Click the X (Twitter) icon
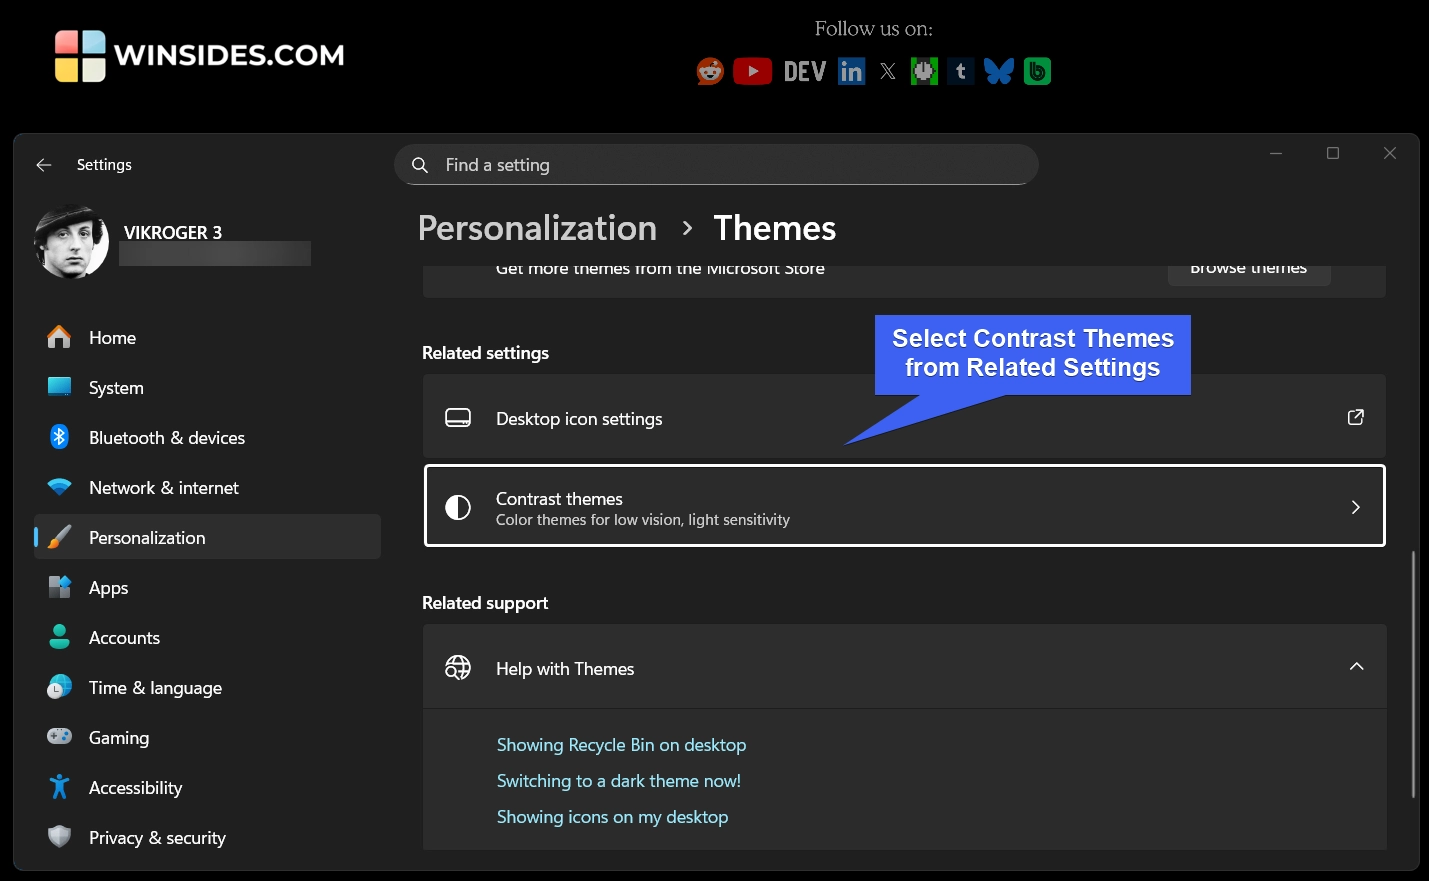Screen dimensions: 1429x881 point(887,70)
